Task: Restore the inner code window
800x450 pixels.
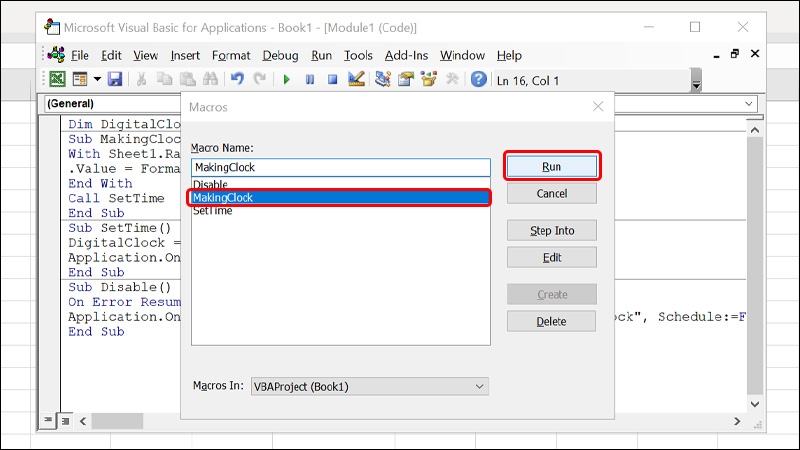Action: tap(735, 54)
